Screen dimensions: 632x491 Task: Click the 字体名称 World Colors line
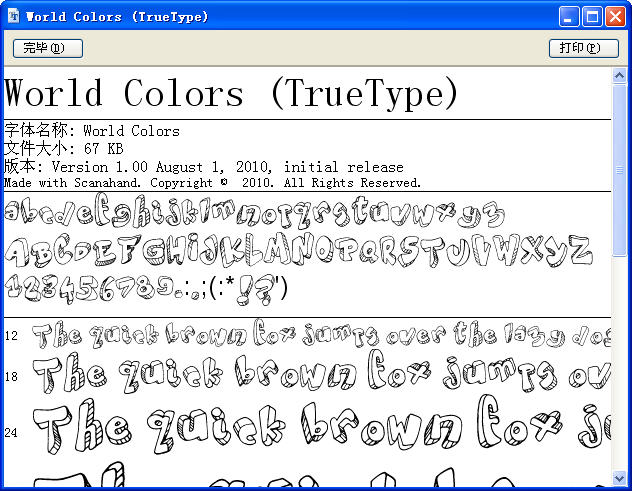pyautogui.click(x=92, y=131)
